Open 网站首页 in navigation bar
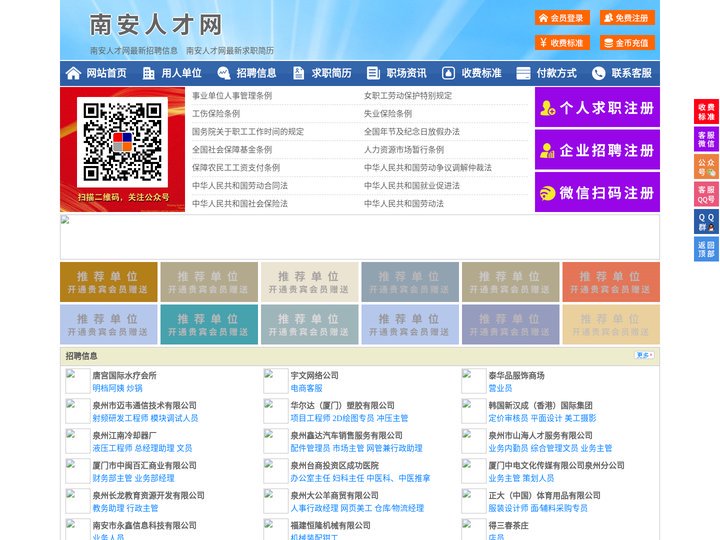This screenshot has height=540, width=720. (x=106, y=73)
